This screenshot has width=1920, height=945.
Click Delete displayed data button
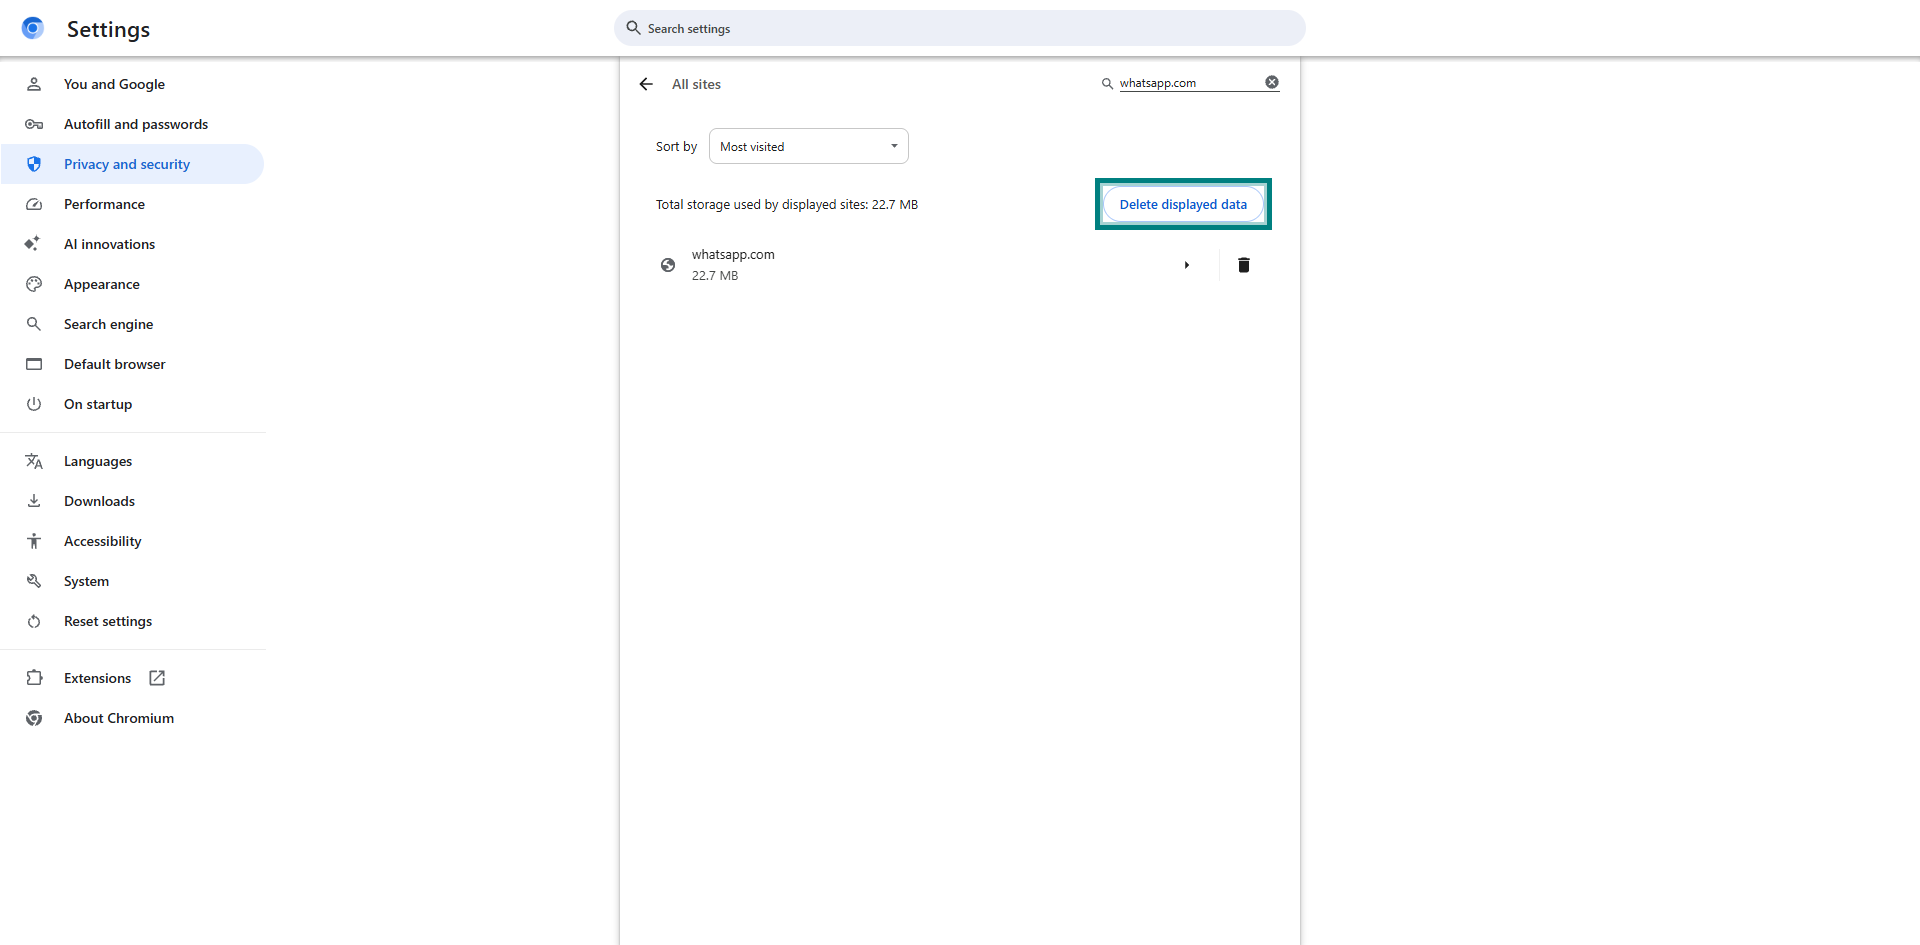coord(1183,204)
